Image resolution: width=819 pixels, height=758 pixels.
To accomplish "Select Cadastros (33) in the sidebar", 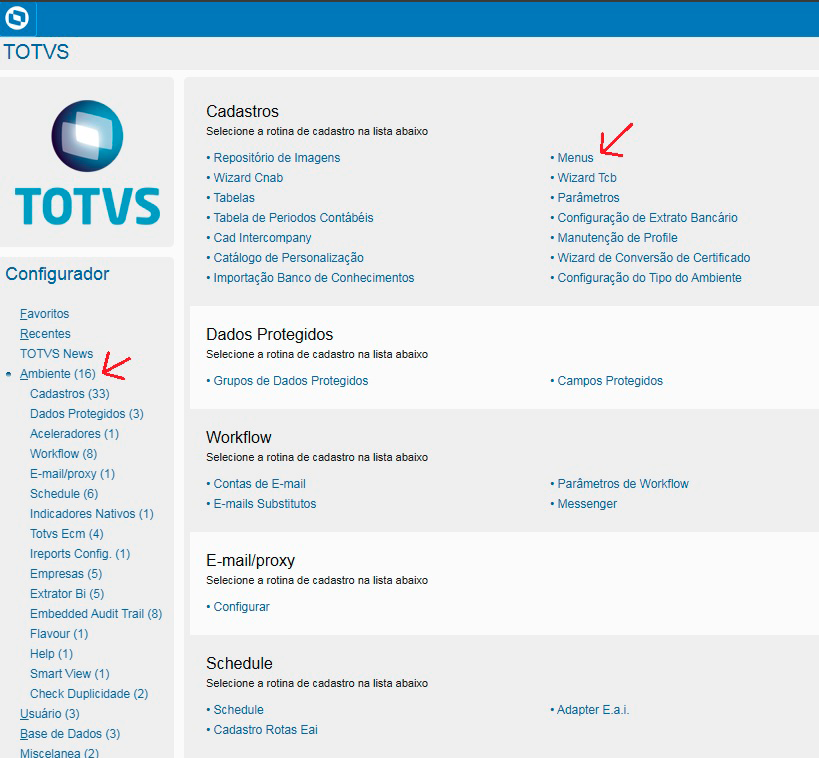I will click(x=69, y=393).
